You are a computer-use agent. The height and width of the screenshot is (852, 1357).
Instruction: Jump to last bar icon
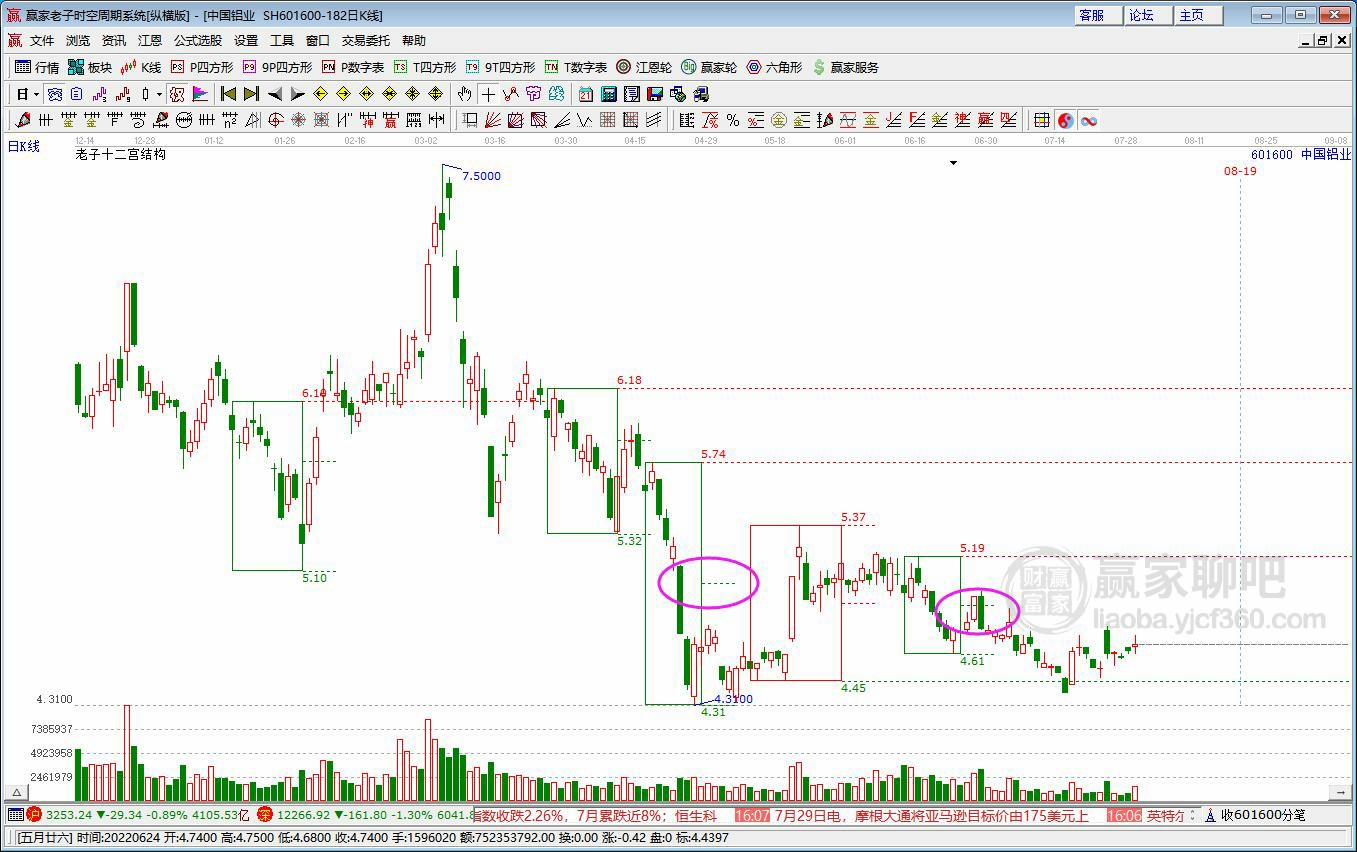pos(251,94)
